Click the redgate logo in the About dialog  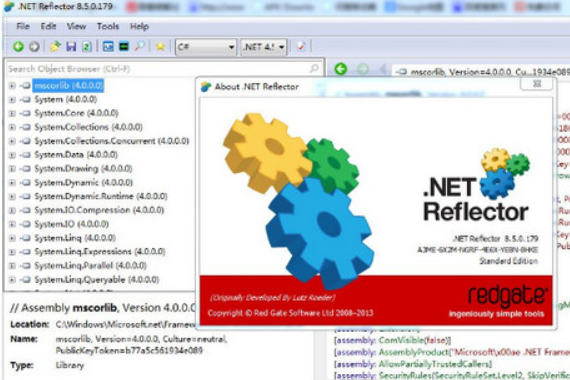(x=507, y=296)
